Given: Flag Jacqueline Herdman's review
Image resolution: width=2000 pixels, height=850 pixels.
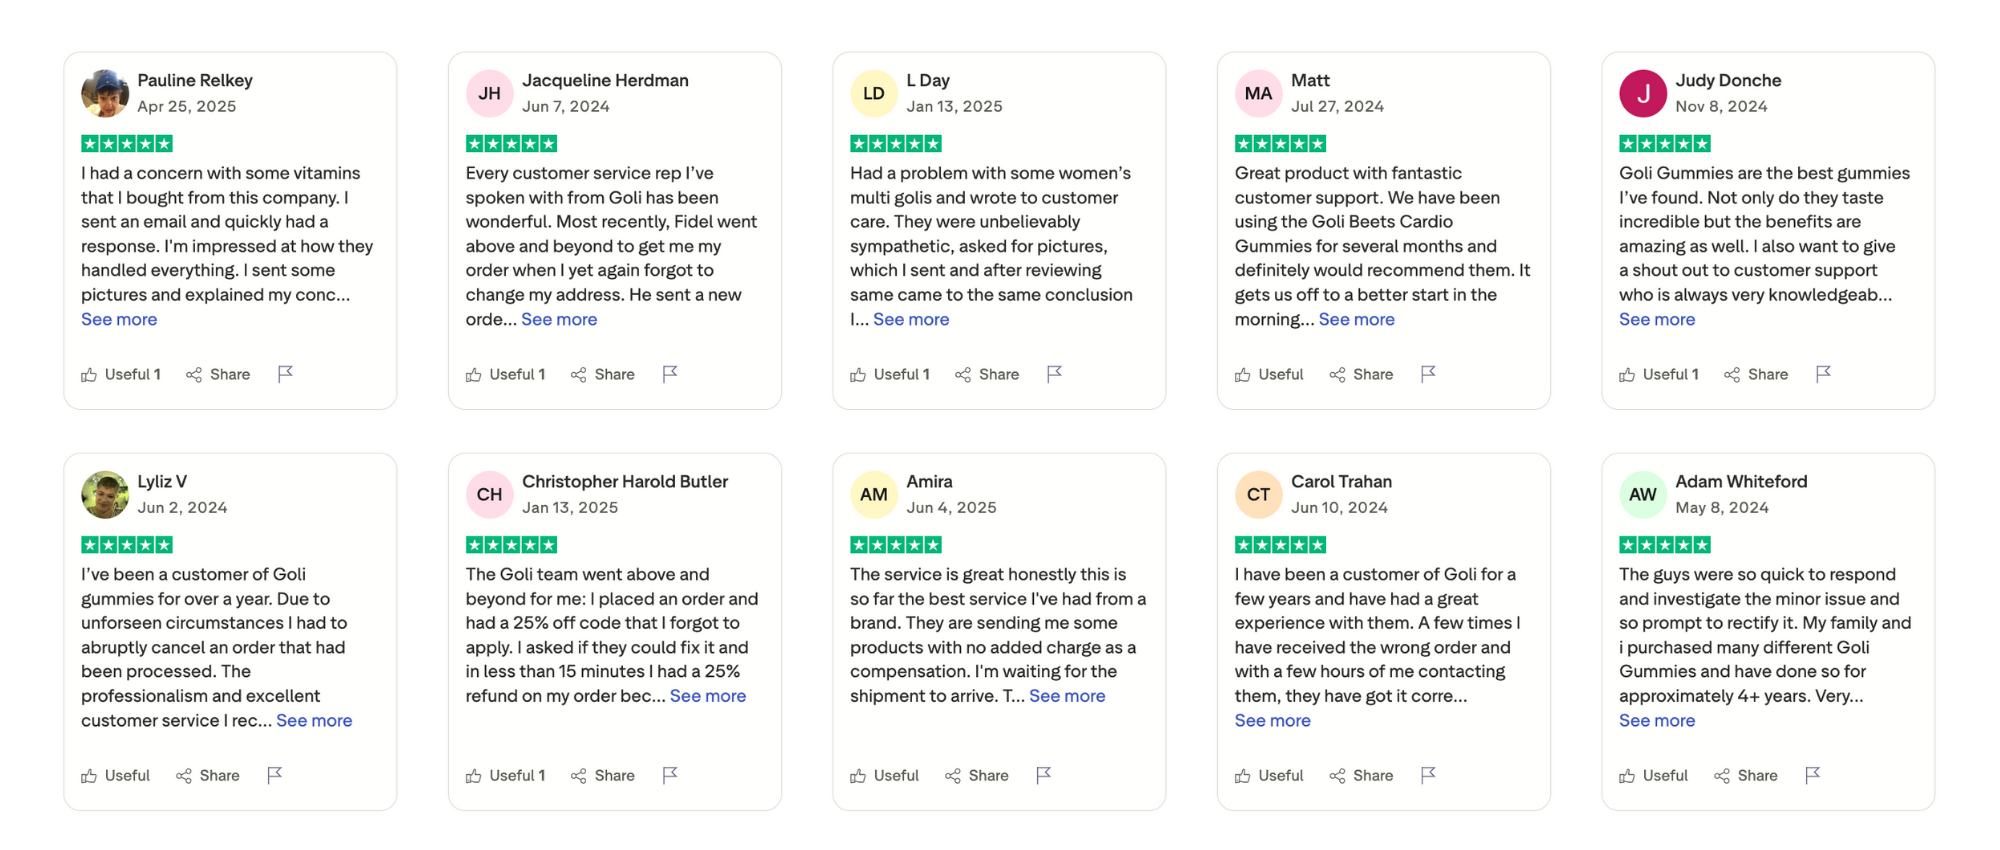Looking at the screenshot, I should pyautogui.click(x=670, y=373).
